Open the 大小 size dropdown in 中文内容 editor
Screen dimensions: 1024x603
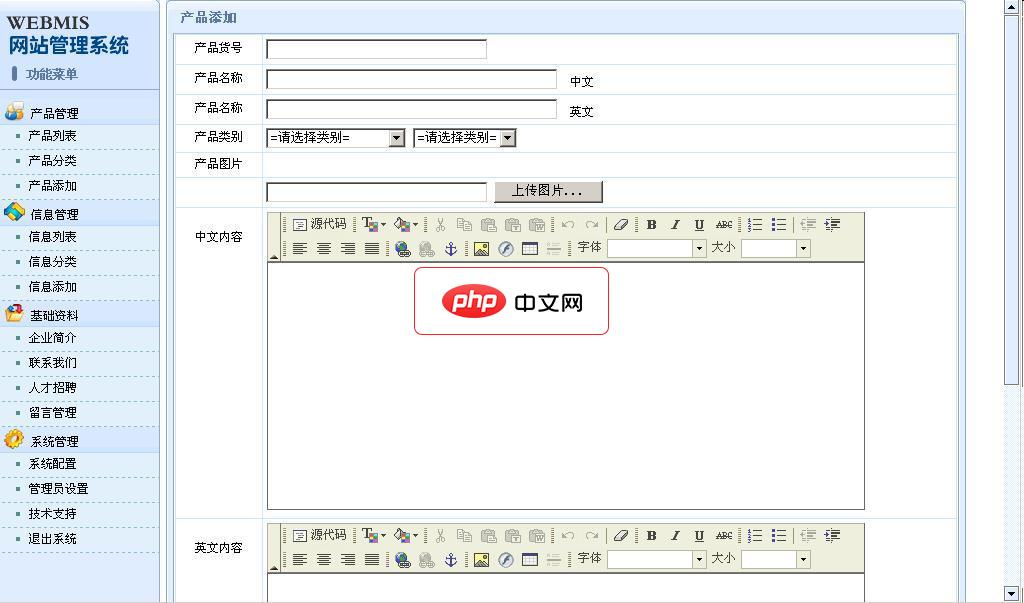(776, 248)
